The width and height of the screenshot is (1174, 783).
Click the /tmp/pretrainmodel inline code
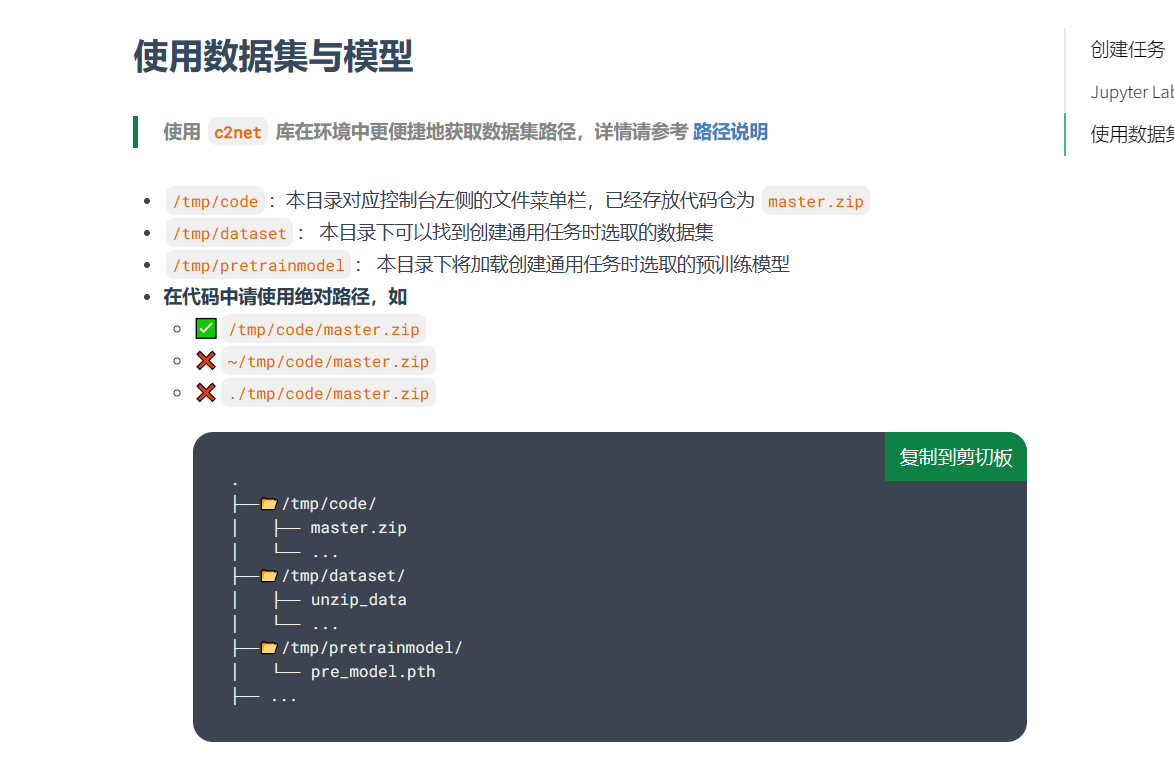(258, 266)
